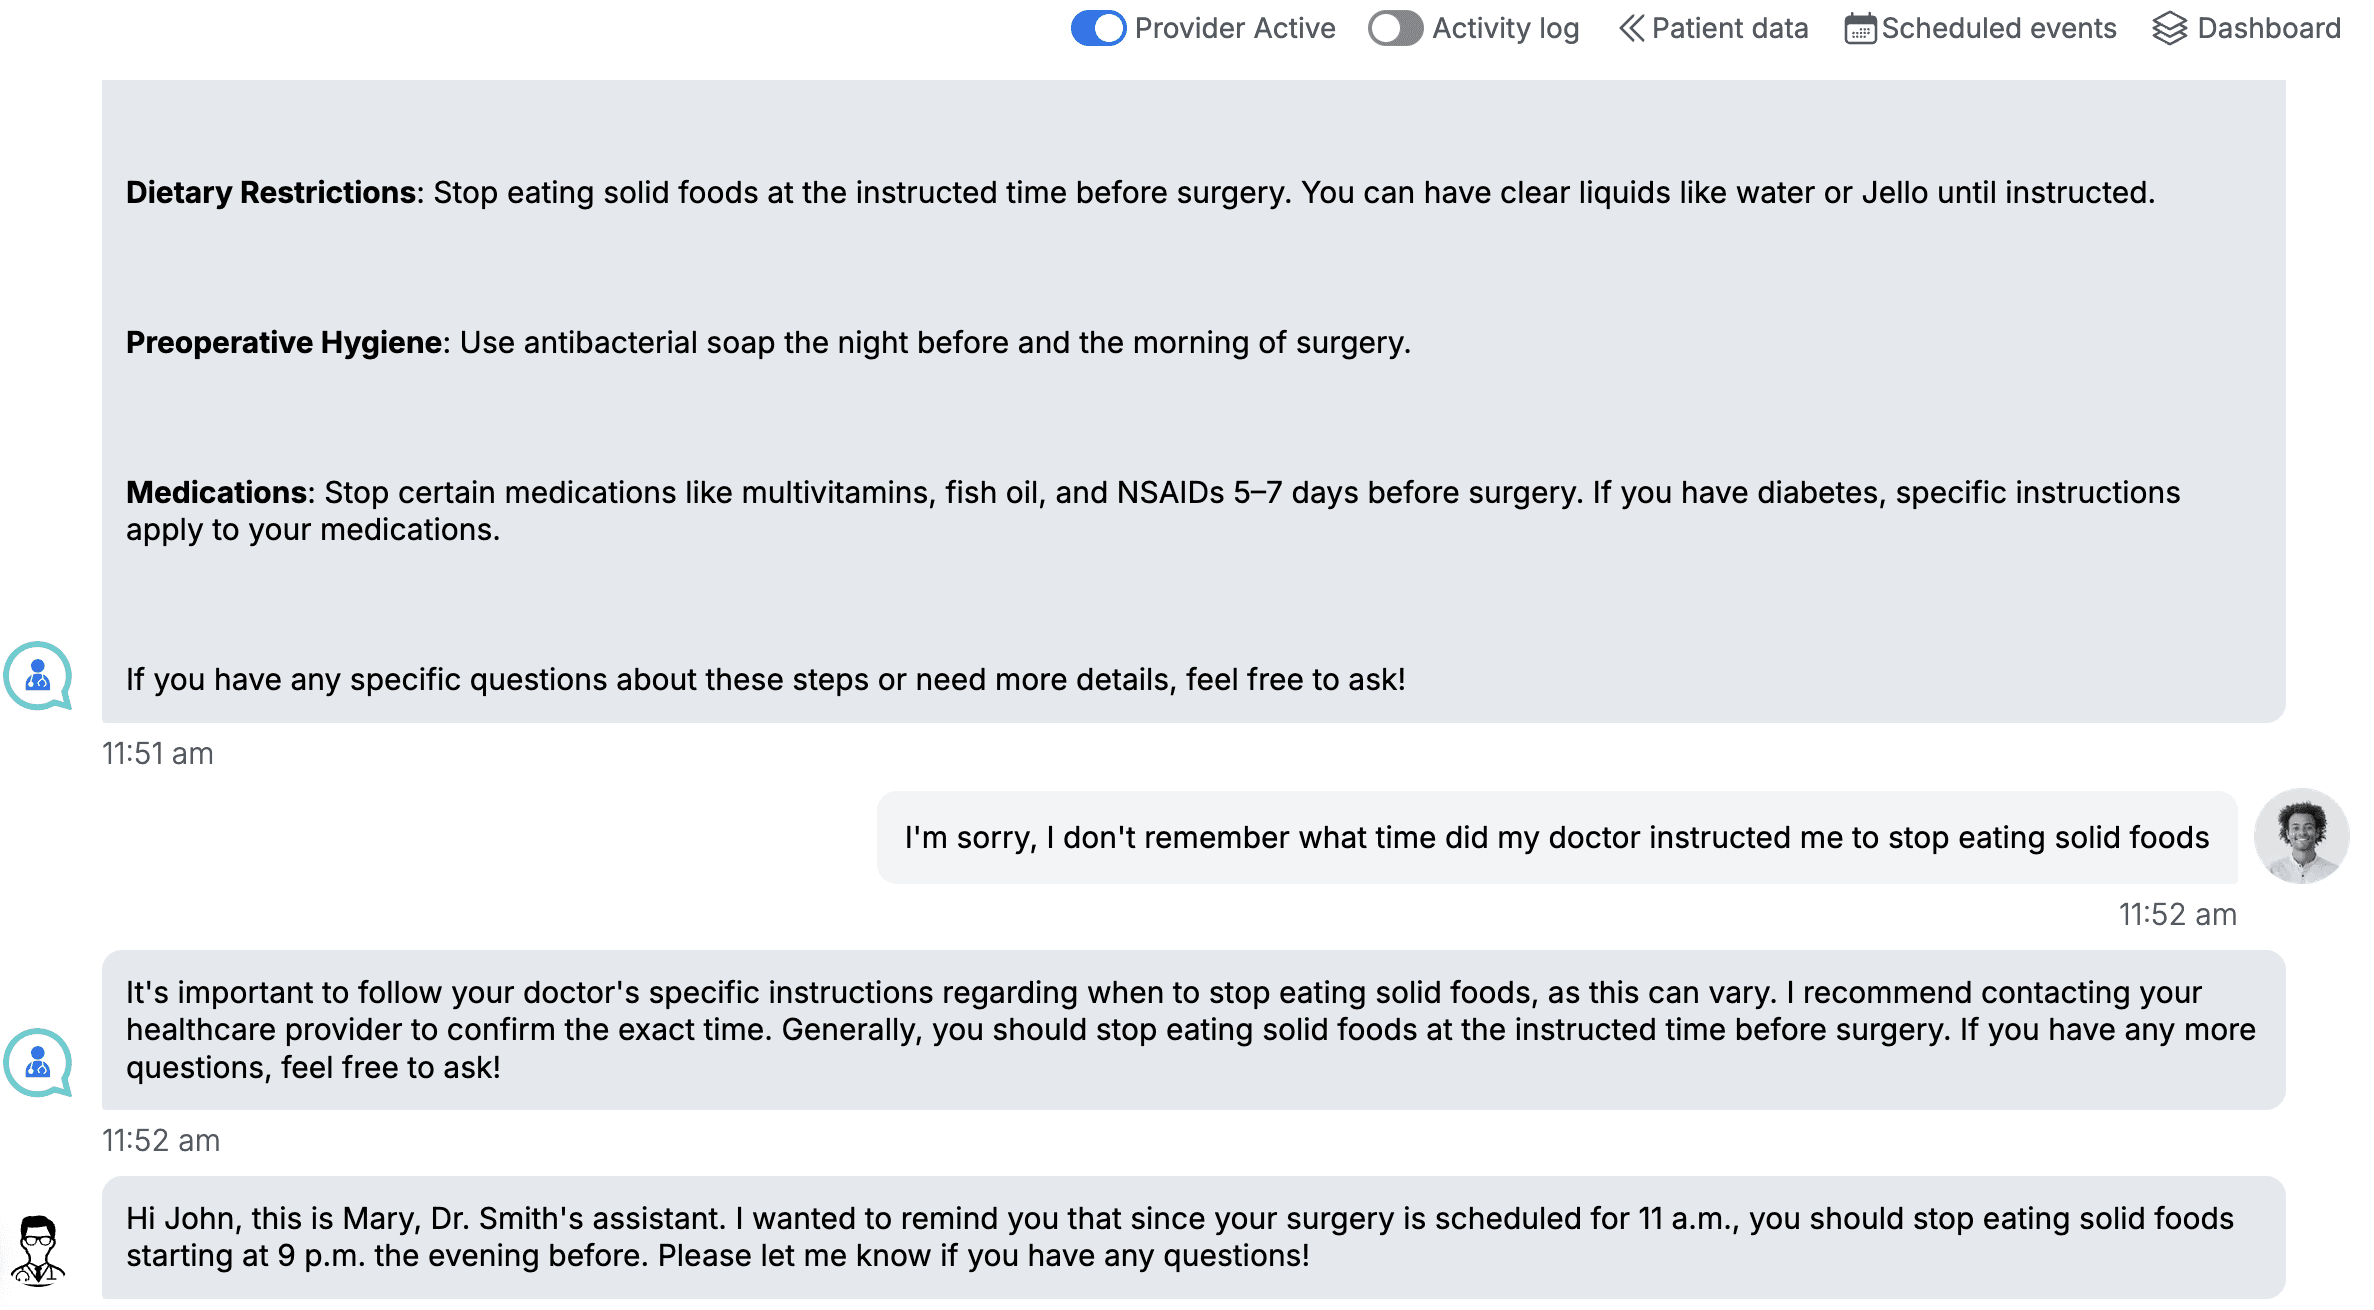Screen dimensions: 2374x1310
Task: Select the Activity log label text
Action: pyautogui.click(x=1505, y=28)
